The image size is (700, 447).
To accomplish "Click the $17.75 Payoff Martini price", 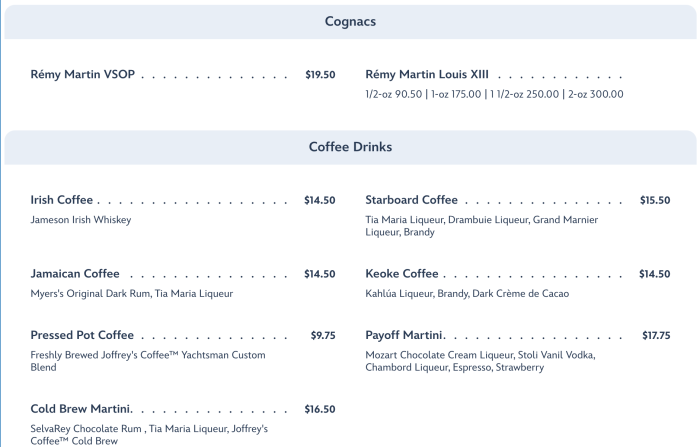I will (x=656, y=335).
